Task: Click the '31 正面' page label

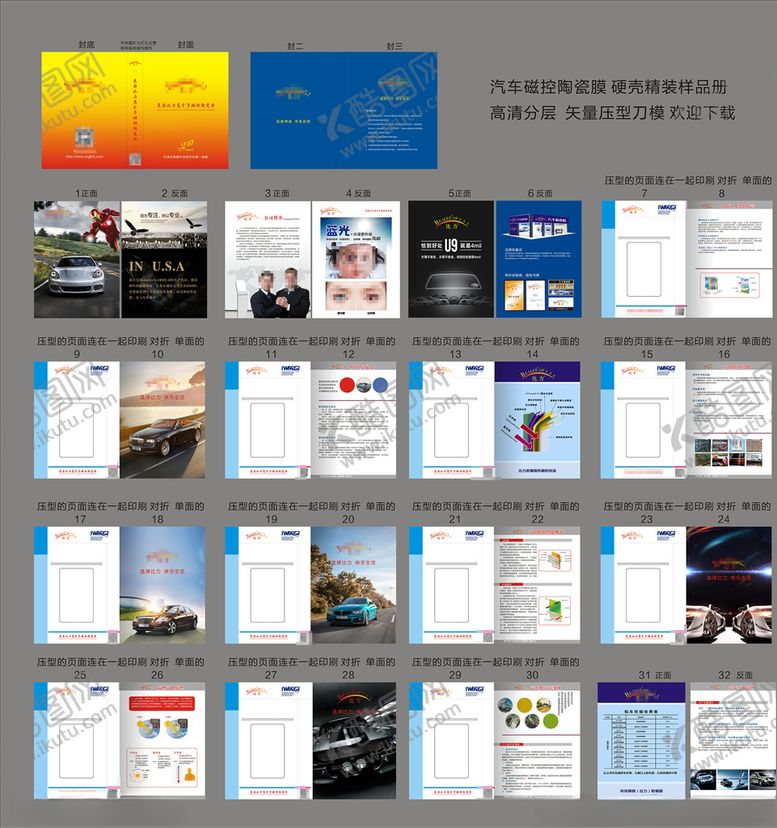Action: click(655, 675)
